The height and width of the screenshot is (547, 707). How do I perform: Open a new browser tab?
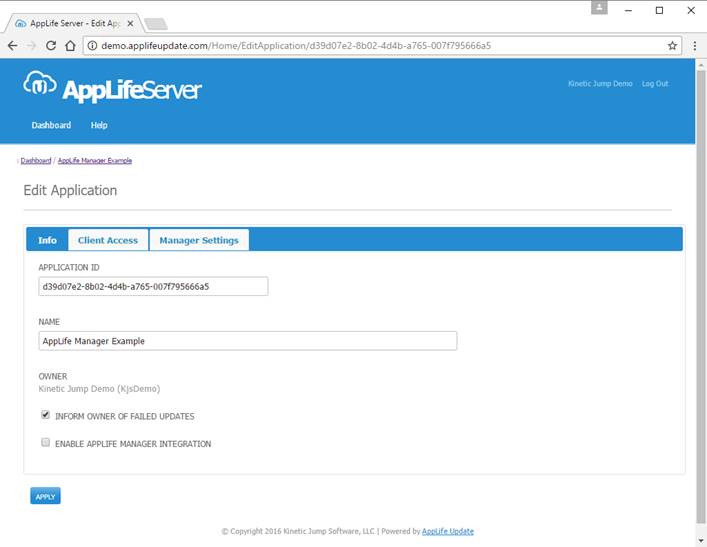(x=156, y=24)
